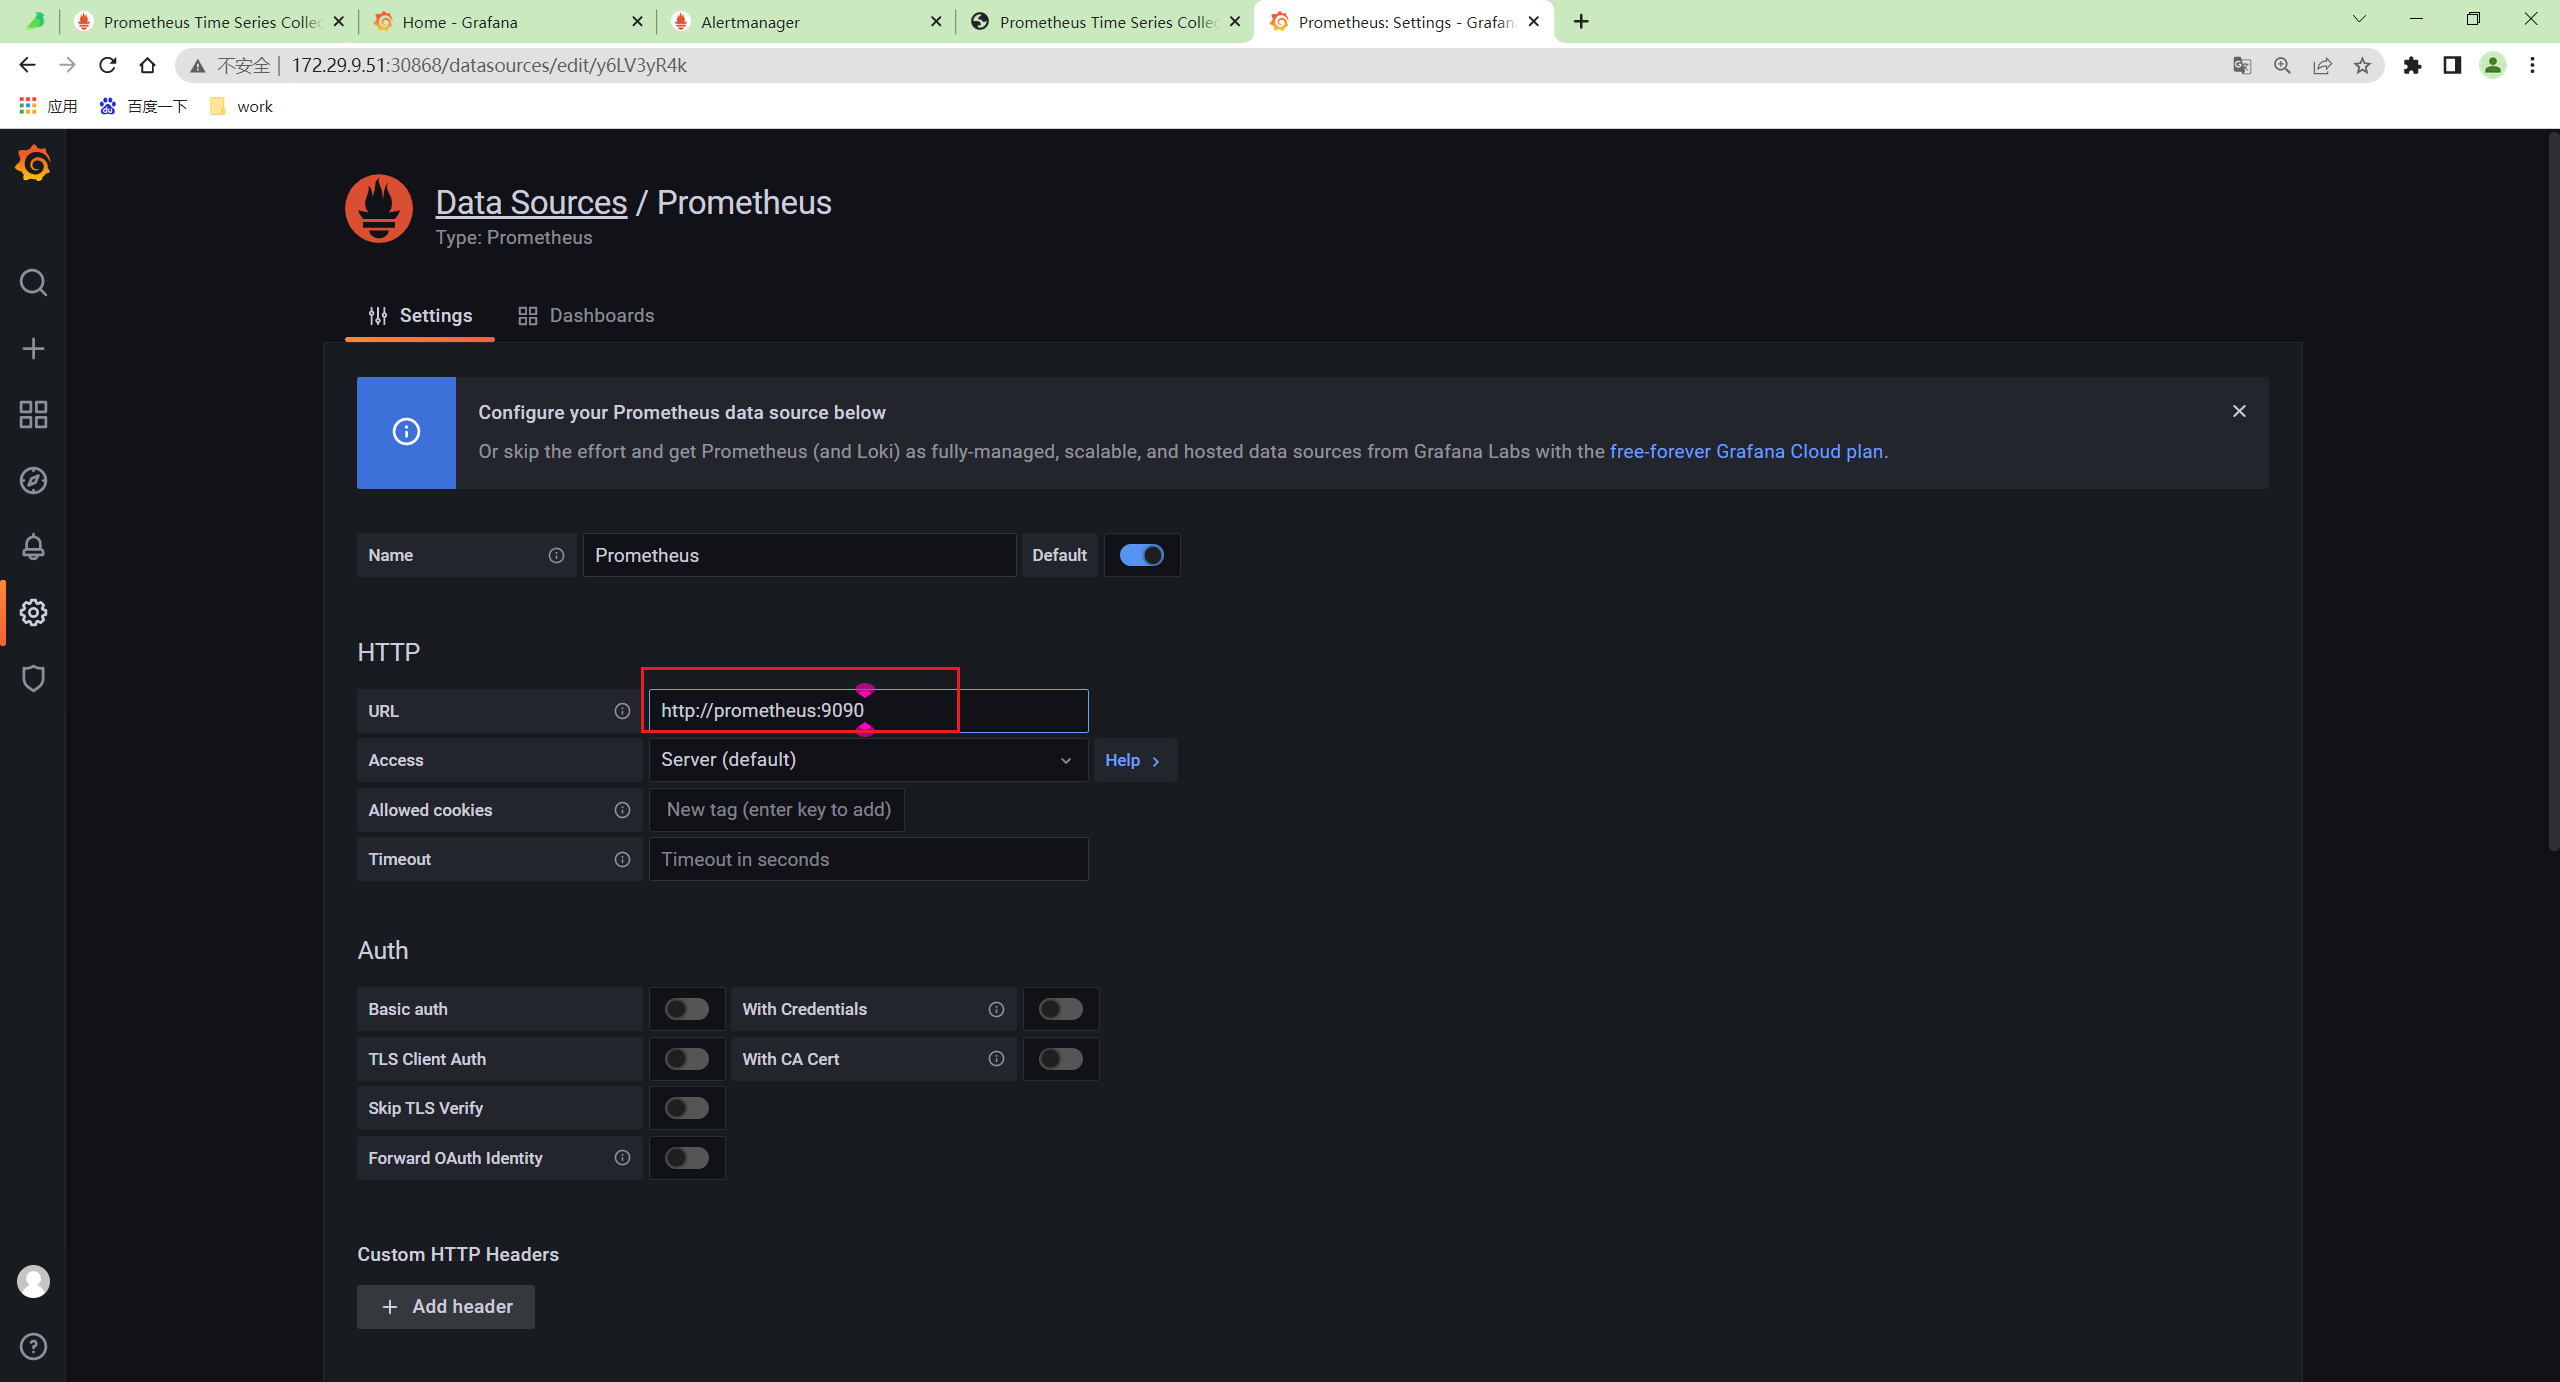This screenshot has width=2560, height=1382.
Task: Click the Allowed cookies info icon
Action: pyautogui.click(x=622, y=810)
